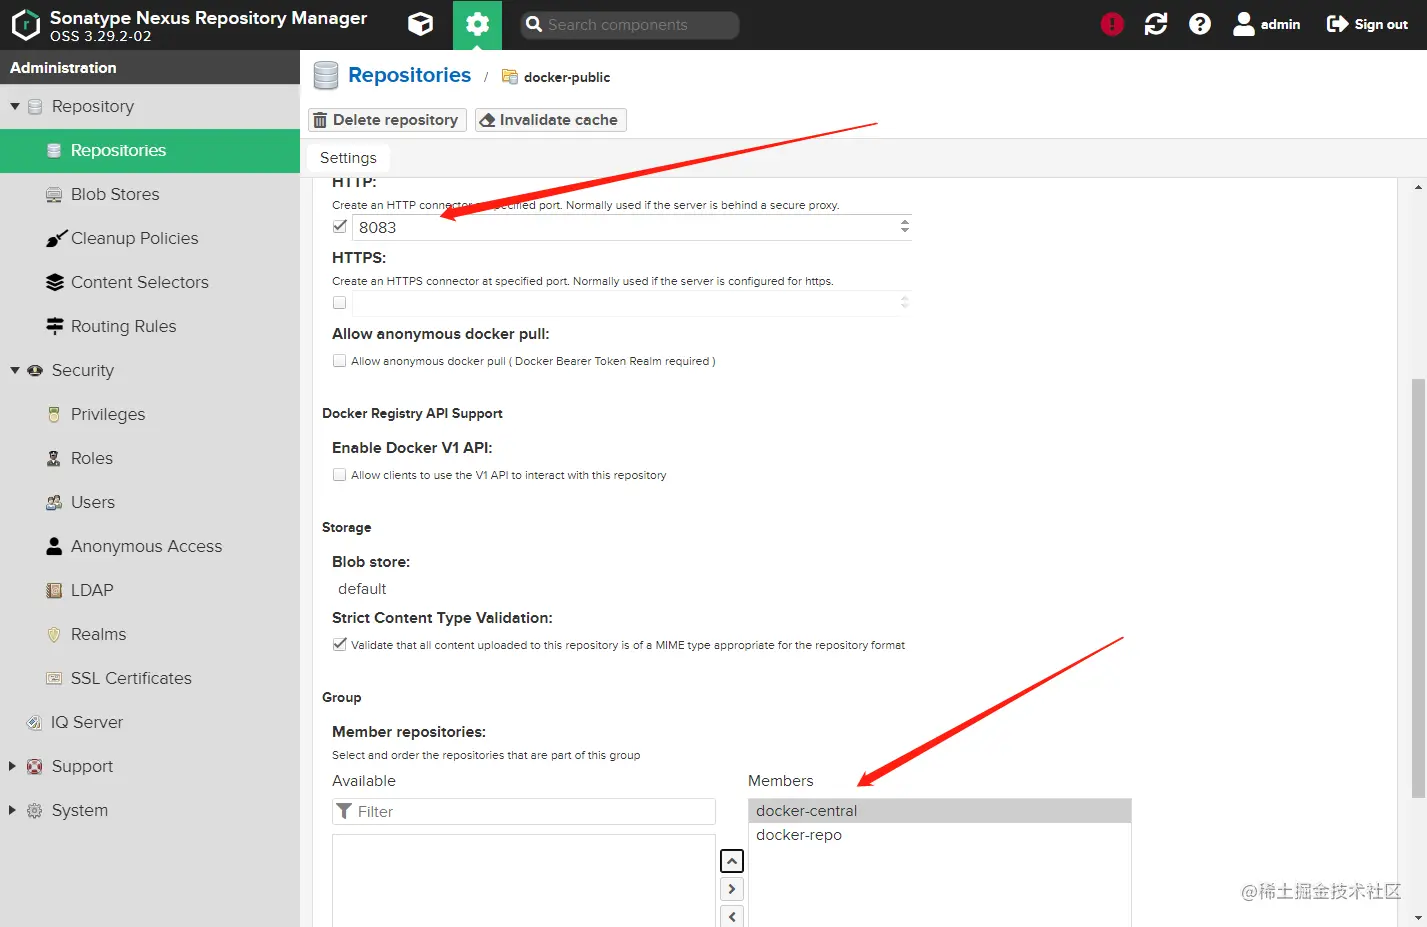Click the docker-public folder icon in breadcrumb
Screen dimensions: 1427x927
tap(510, 77)
